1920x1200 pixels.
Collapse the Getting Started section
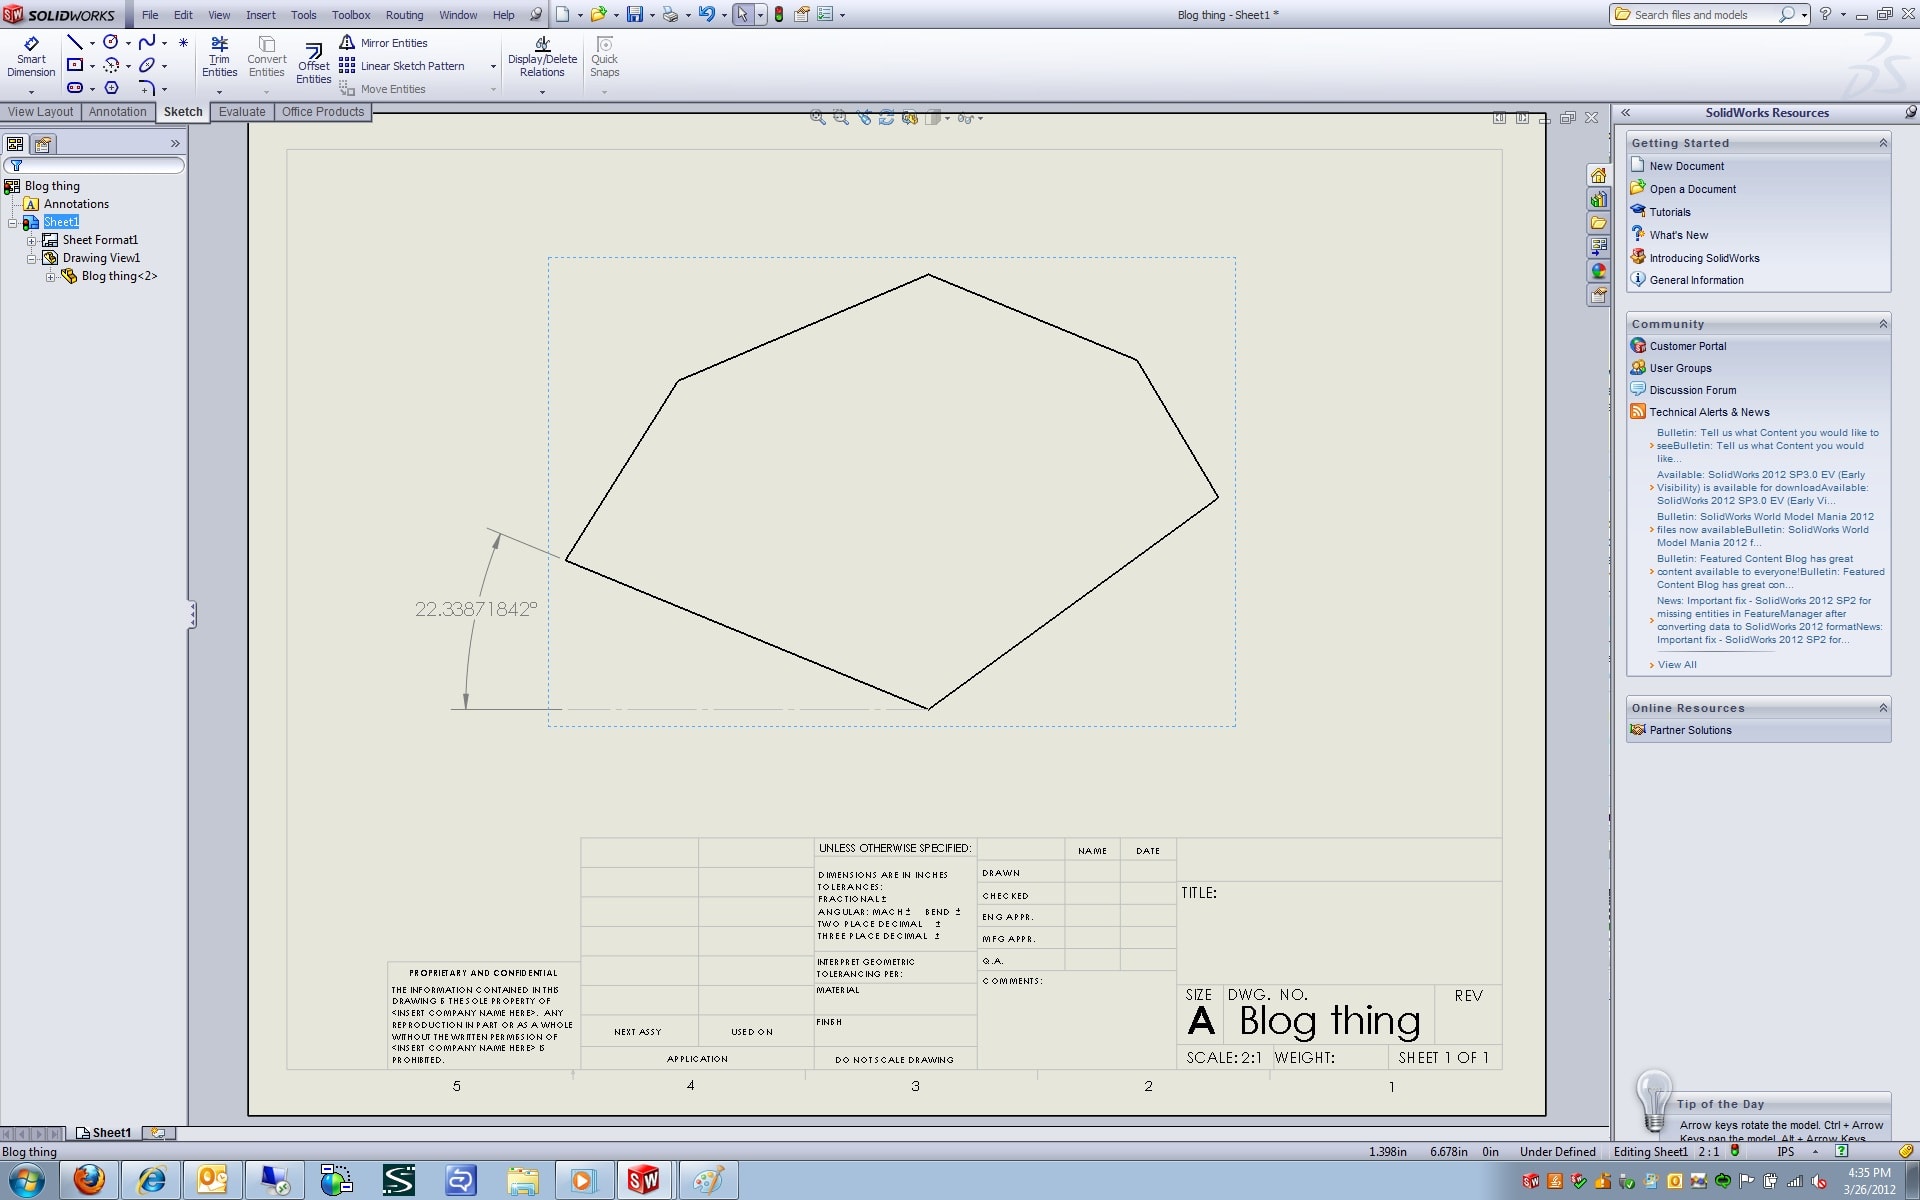1882,143
